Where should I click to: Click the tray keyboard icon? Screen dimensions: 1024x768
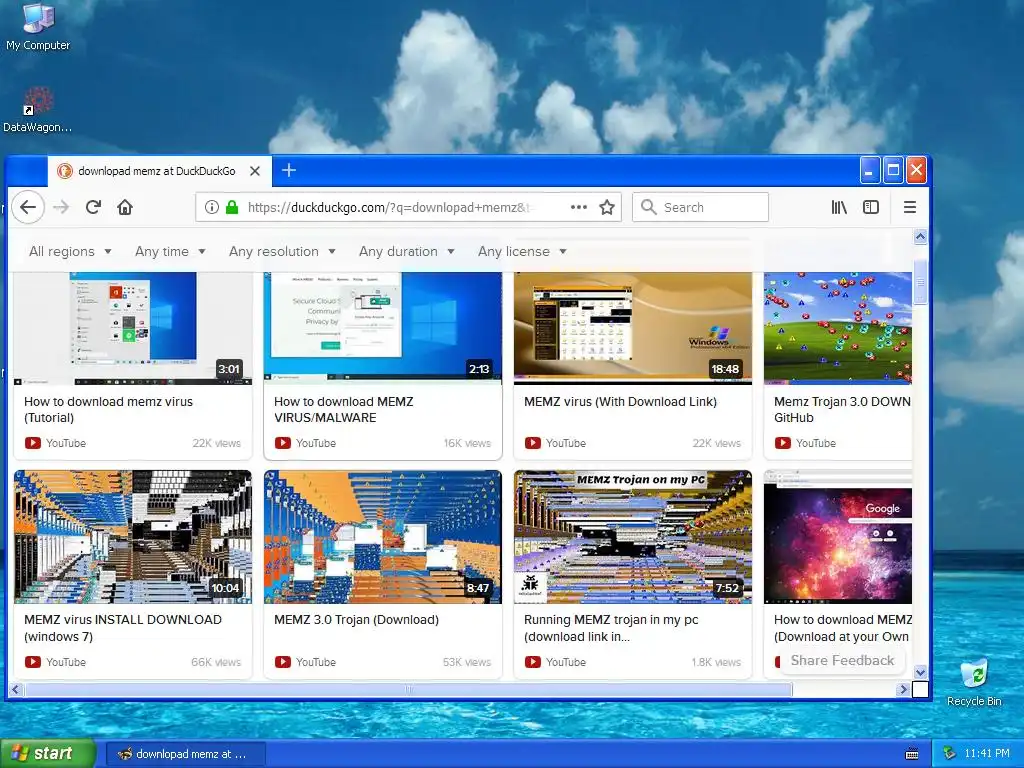tap(912, 754)
